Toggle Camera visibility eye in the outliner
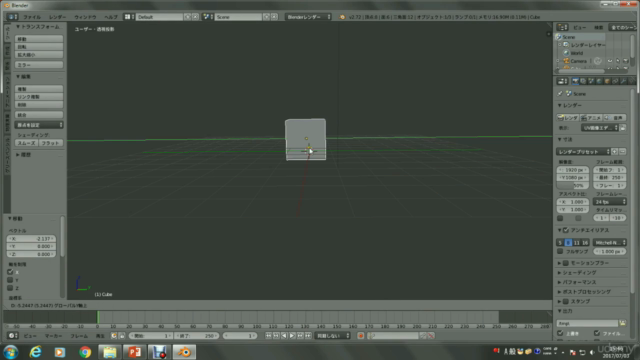This screenshot has height=360, width=640. point(610,61)
